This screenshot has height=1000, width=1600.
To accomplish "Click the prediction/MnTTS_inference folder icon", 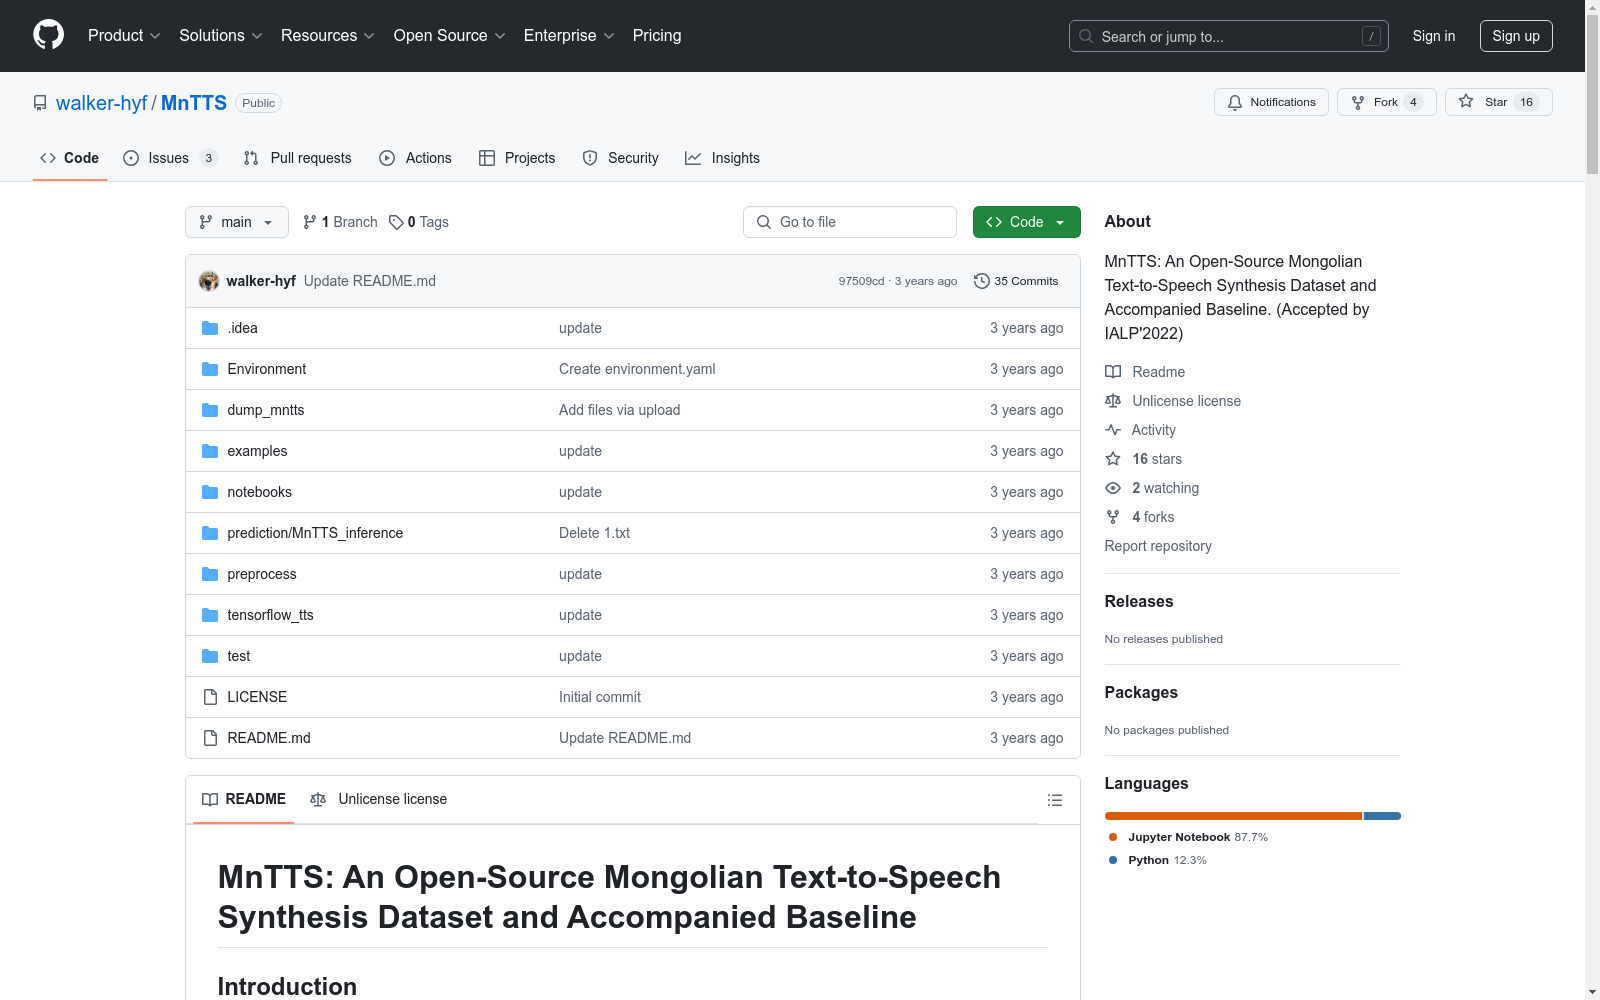I will point(210,533).
